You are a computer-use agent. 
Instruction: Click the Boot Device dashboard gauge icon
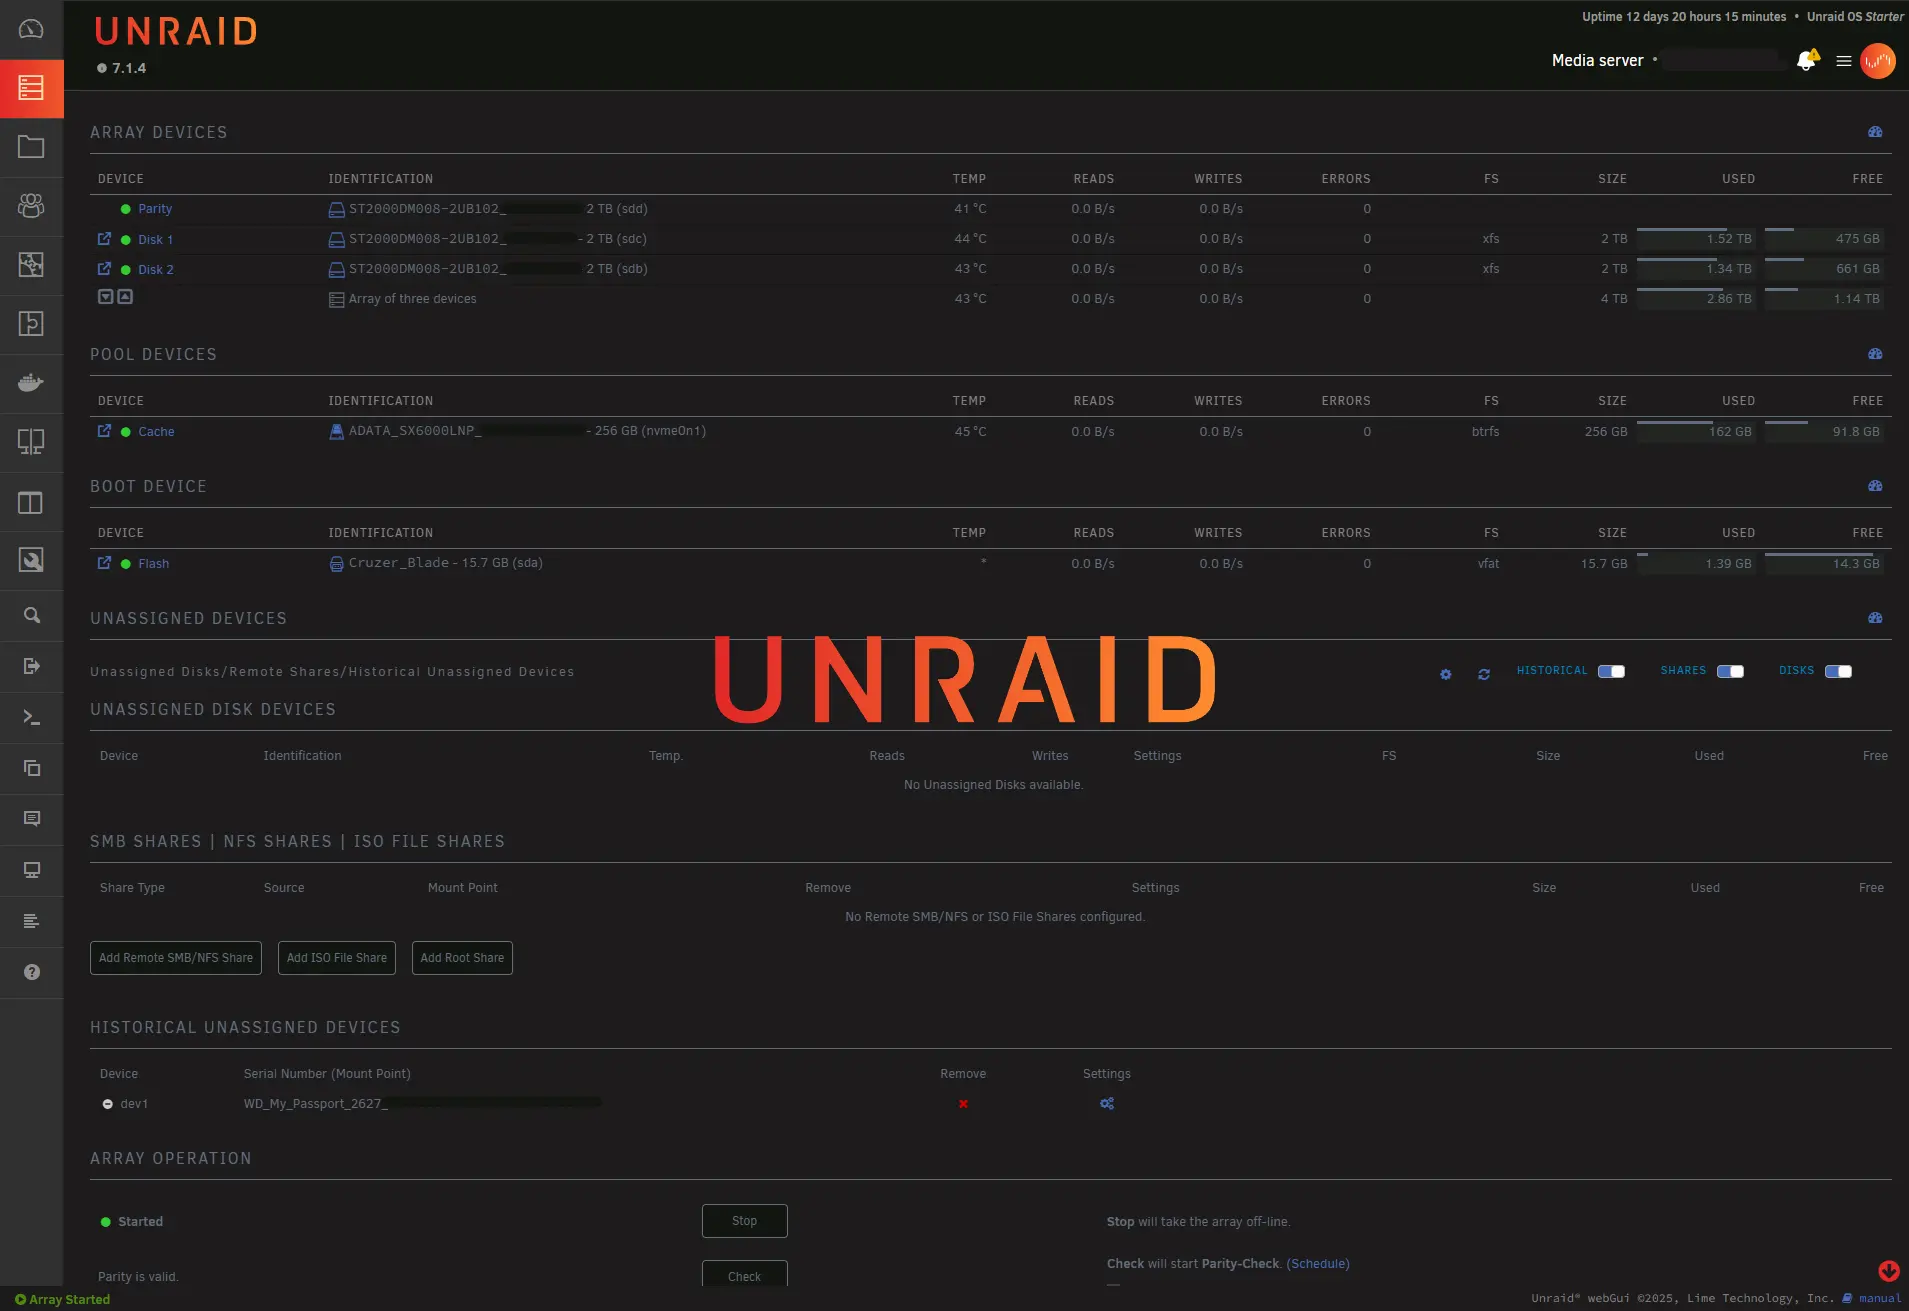pos(1875,486)
